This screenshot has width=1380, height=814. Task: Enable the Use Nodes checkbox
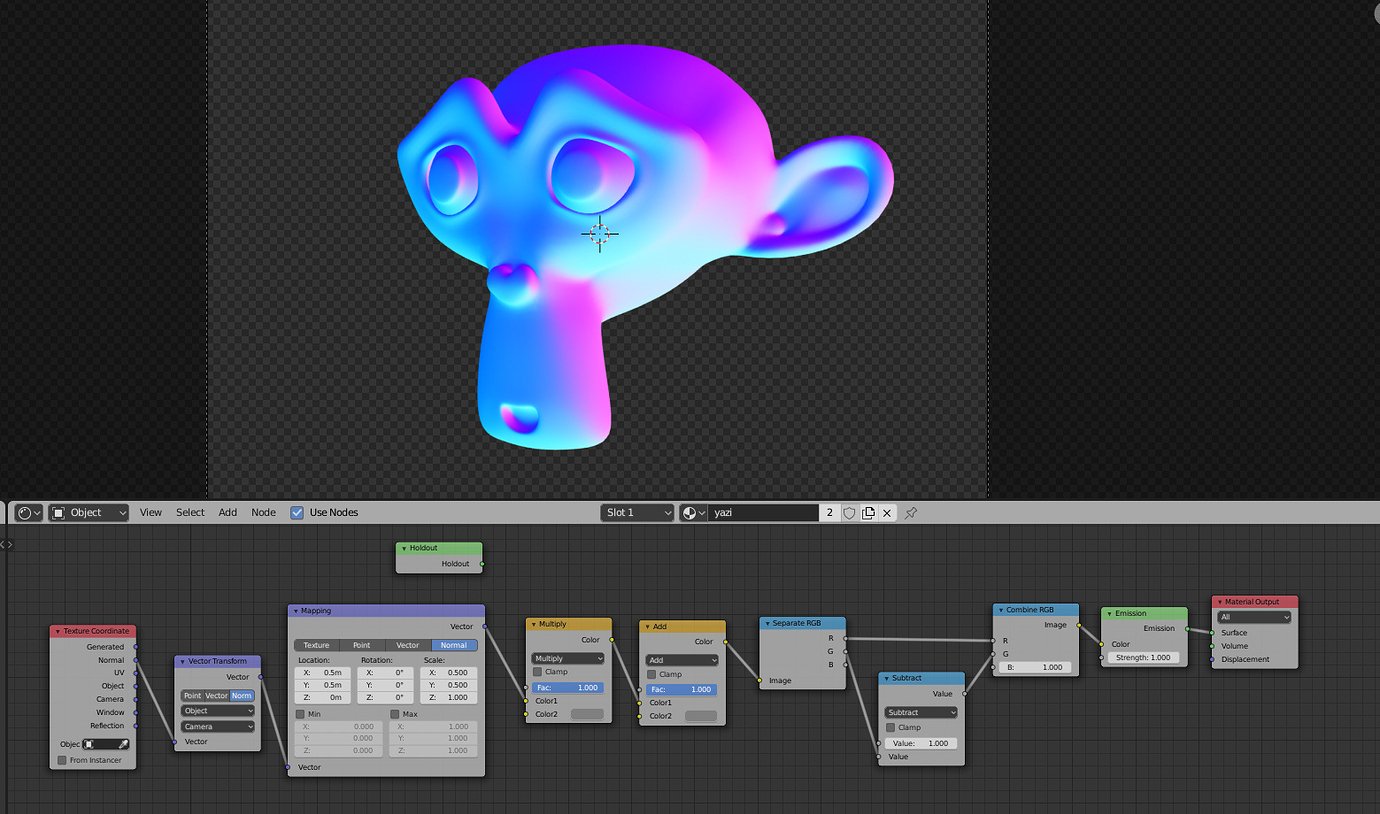pyautogui.click(x=297, y=512)
